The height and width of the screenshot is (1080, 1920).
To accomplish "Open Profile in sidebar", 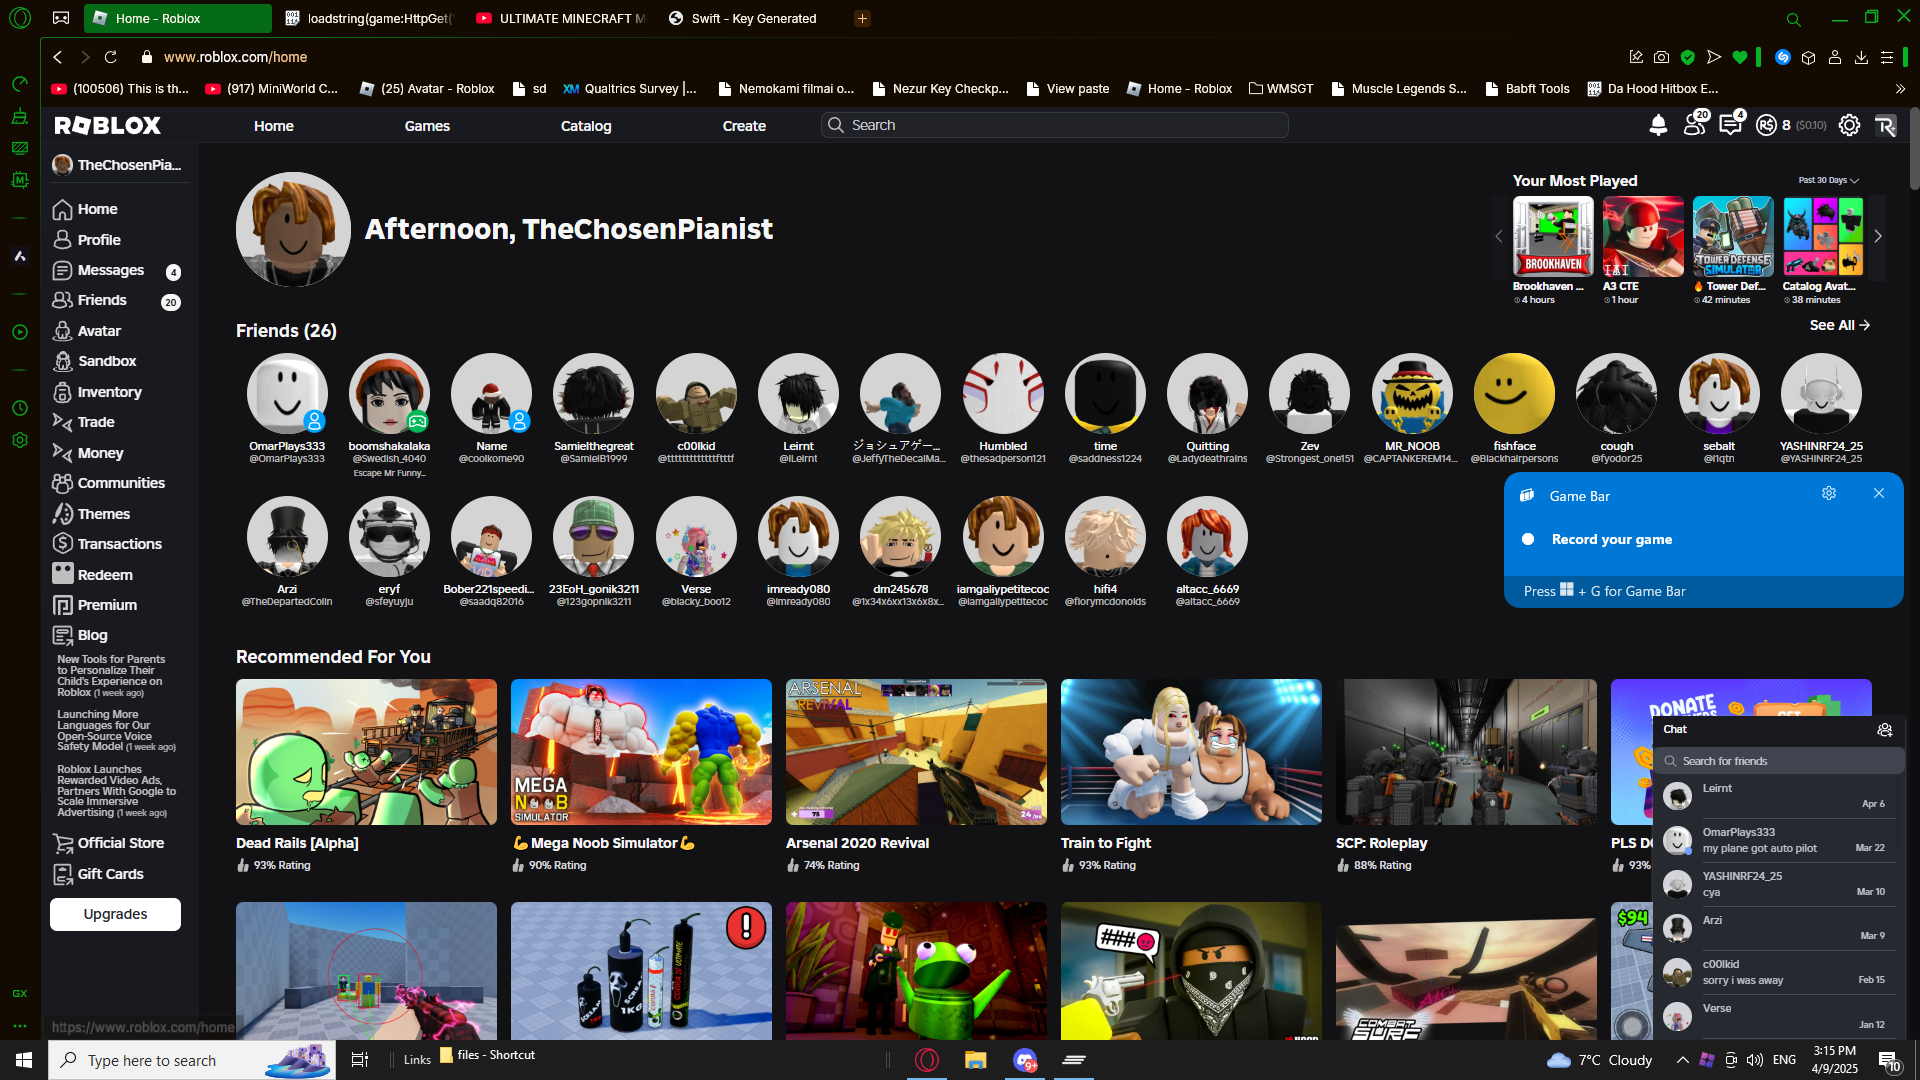I will pos(87,240).
